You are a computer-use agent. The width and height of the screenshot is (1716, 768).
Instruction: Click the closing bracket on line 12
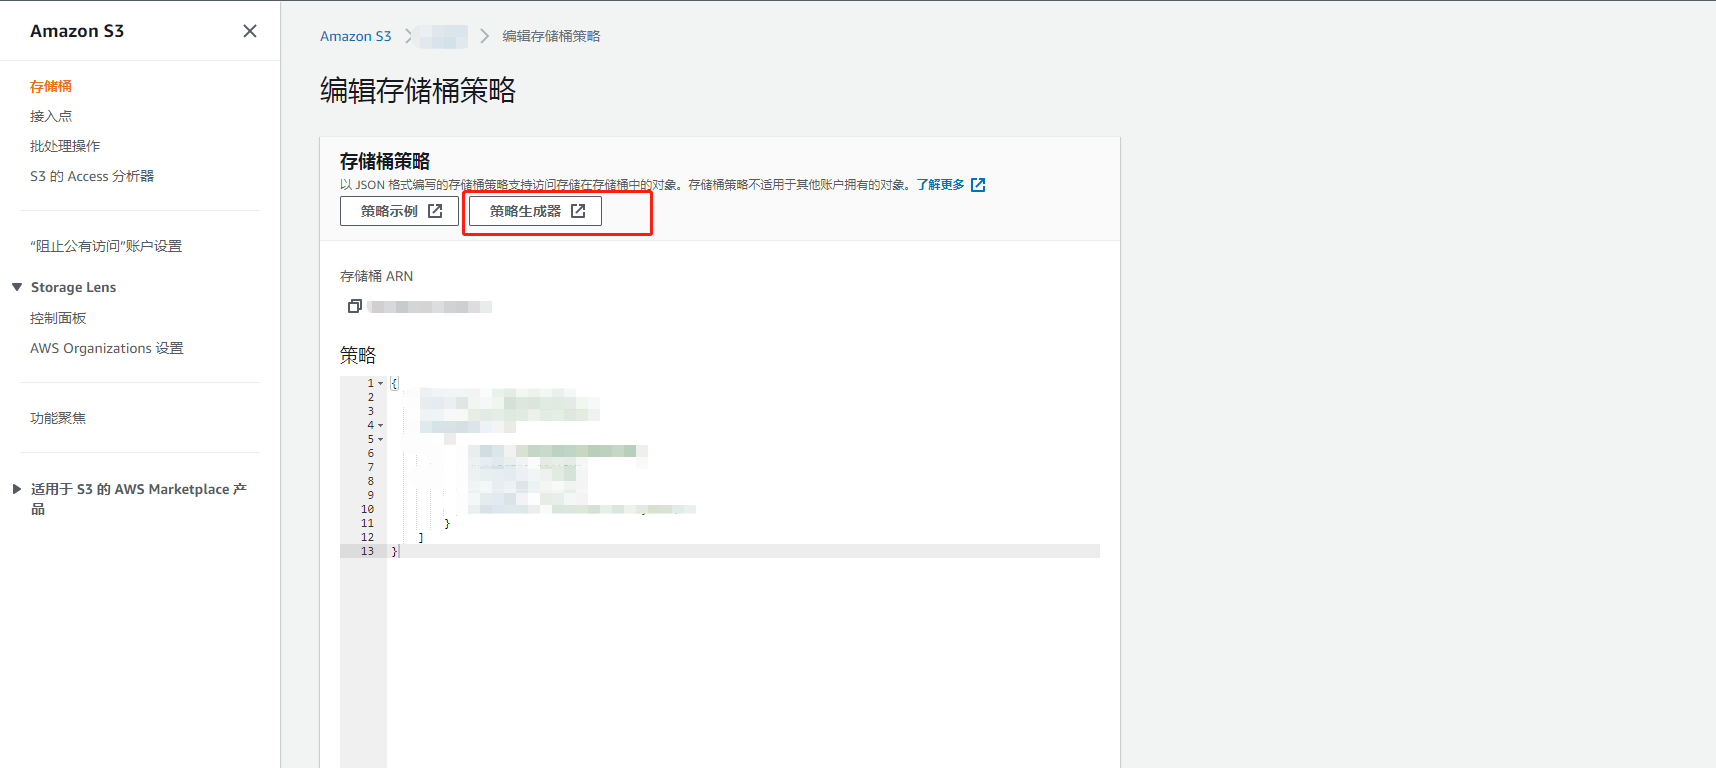(x=421, y=537)
